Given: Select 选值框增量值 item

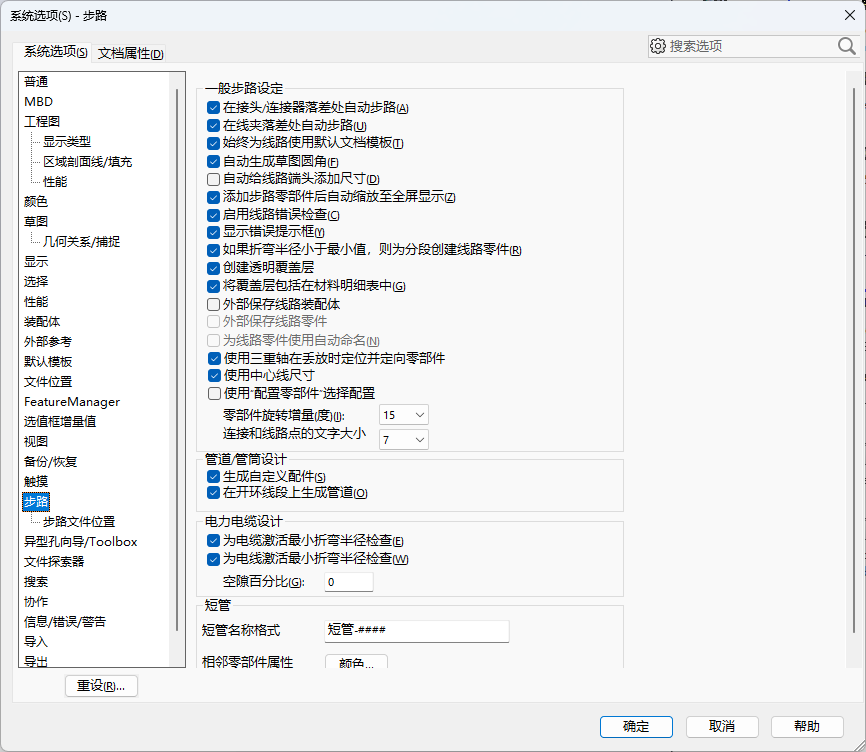Looking at the screenshot, I should pyautogui.click(x=60, y=422).
